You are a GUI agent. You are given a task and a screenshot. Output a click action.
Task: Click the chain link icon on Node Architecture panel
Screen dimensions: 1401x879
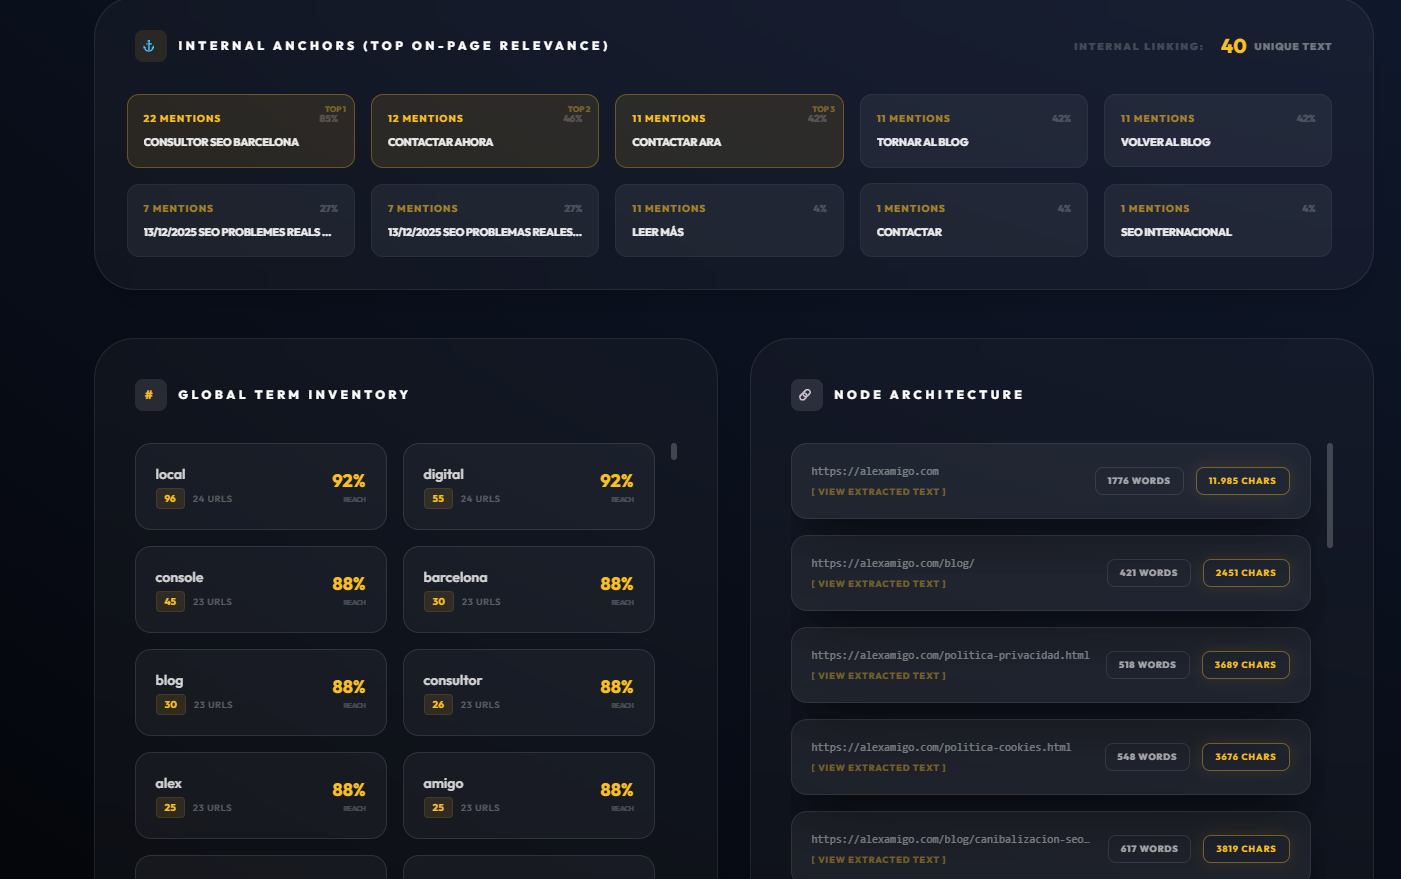pyautogui.click(x=806, y=394)
